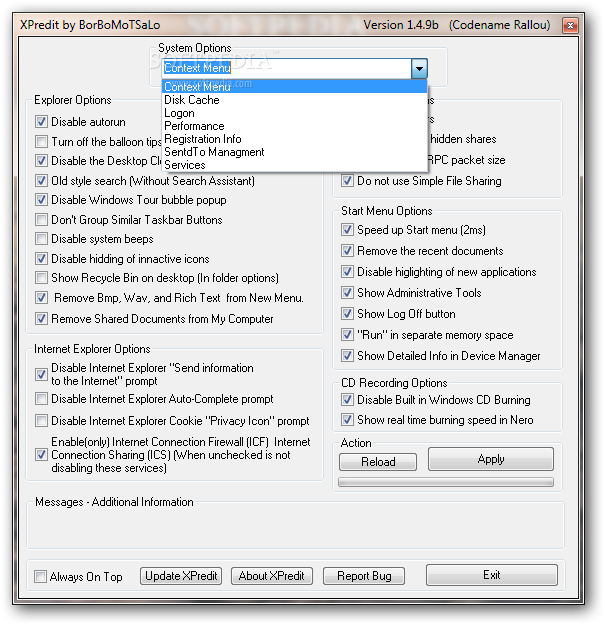Screen dimensions: 605x625
Task: Uncheck Do not use Simple File Sharing
Action: 347,181
